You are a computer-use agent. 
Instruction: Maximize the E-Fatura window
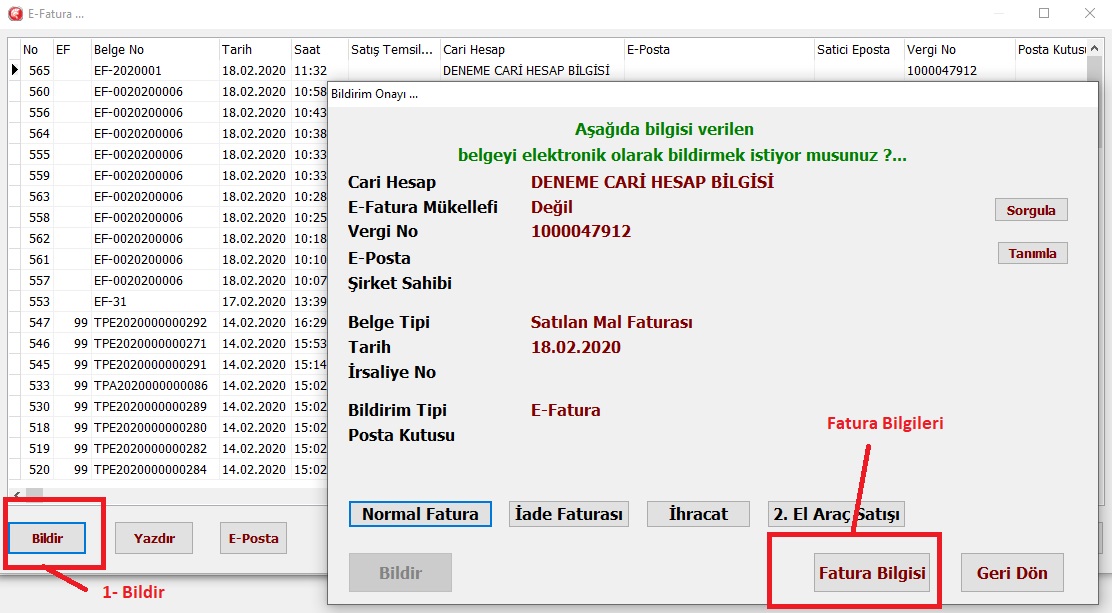(1044, 14)
